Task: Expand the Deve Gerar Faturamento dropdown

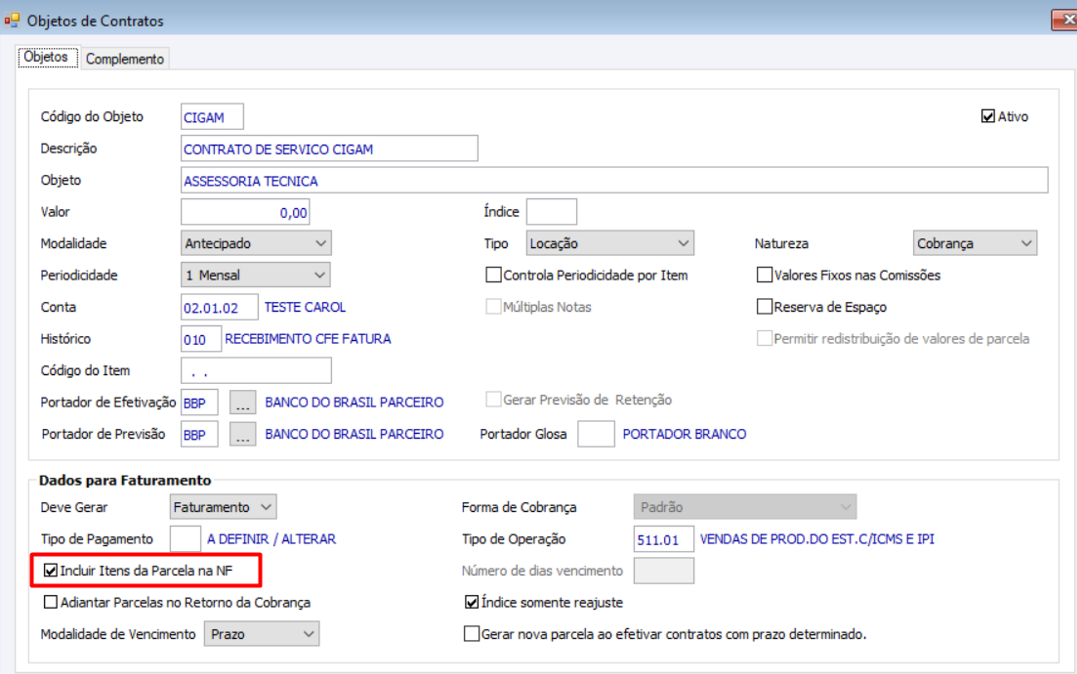Action: click(223, 507)
